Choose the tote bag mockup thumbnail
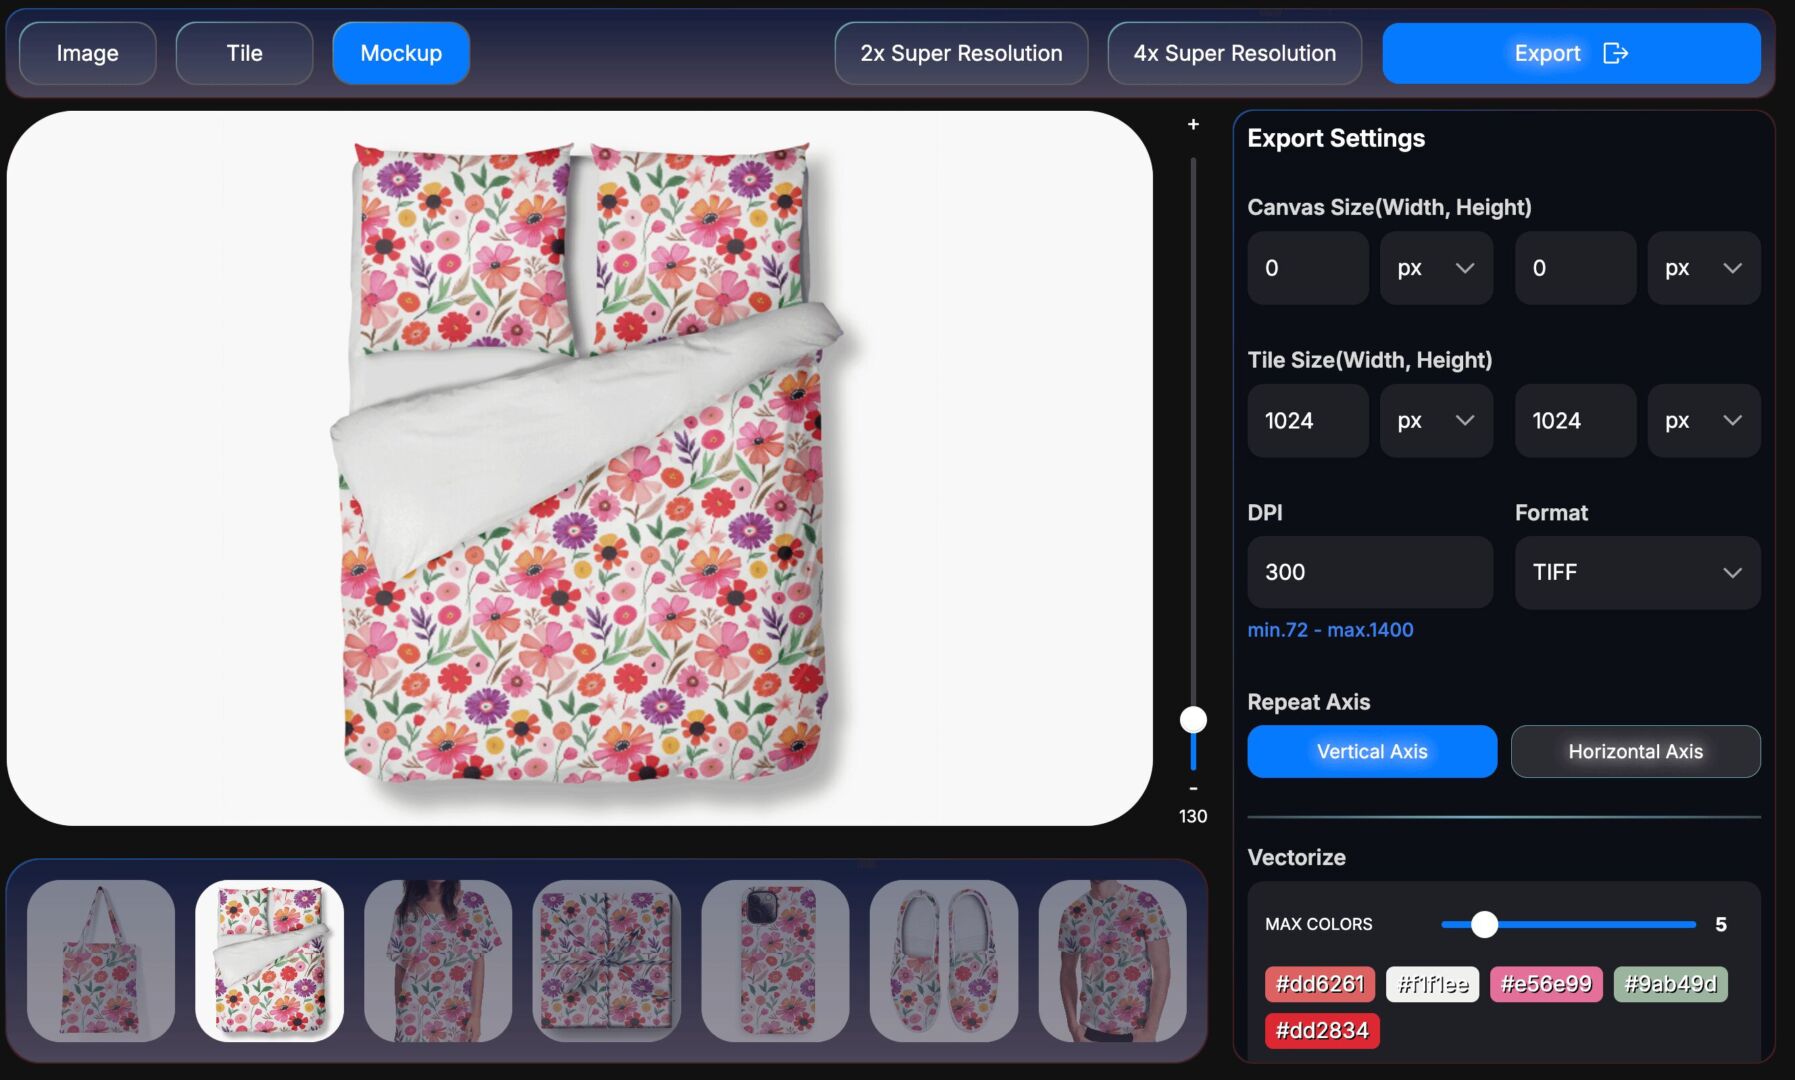 click(x=101, y=961)
